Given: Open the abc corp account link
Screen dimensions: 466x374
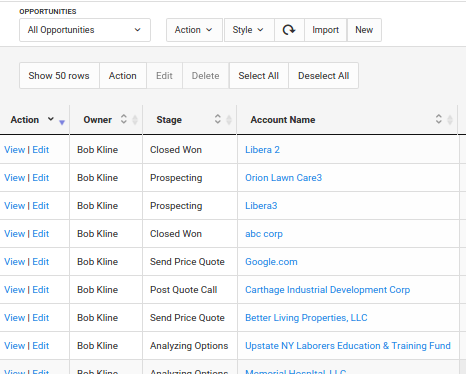Looking at the screenshot, I should (x=264, y=234).
